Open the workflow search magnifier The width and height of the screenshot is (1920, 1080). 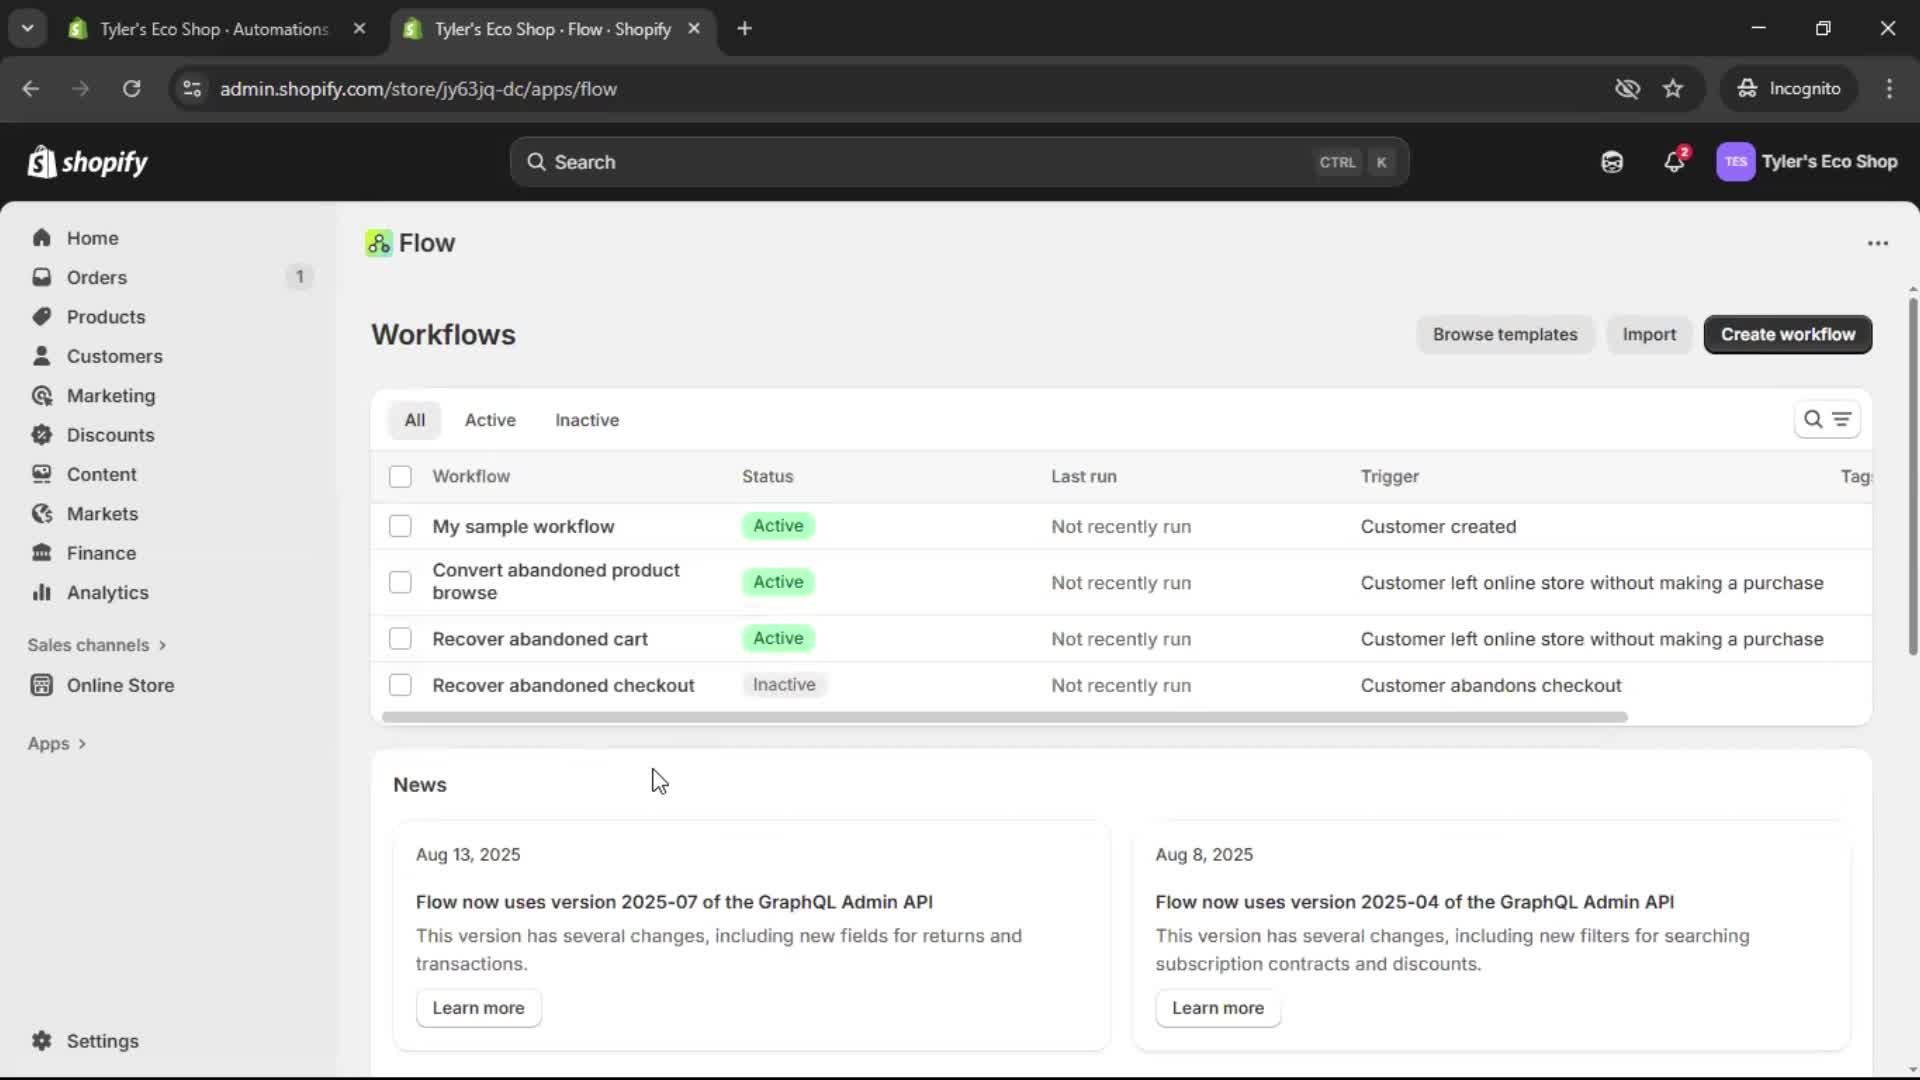point(1812,419)
